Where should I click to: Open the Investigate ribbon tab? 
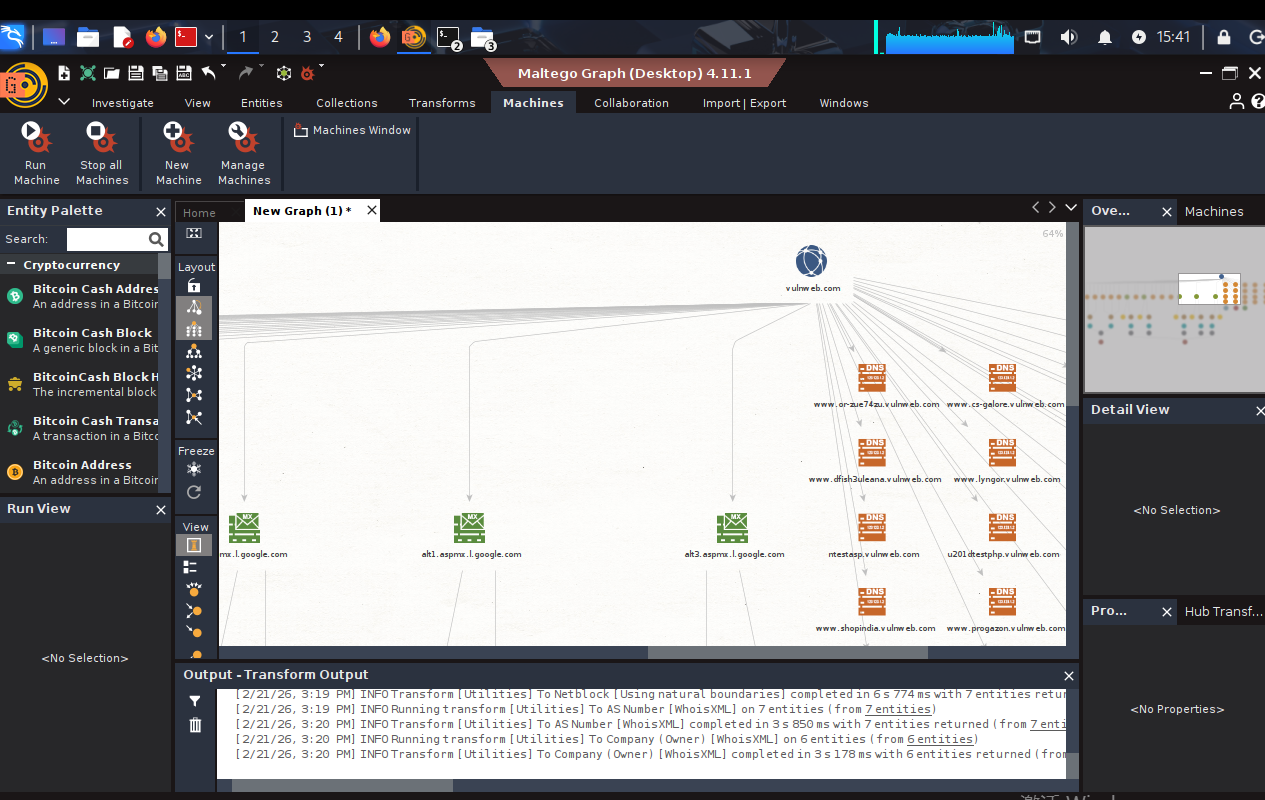pos(123,103)
